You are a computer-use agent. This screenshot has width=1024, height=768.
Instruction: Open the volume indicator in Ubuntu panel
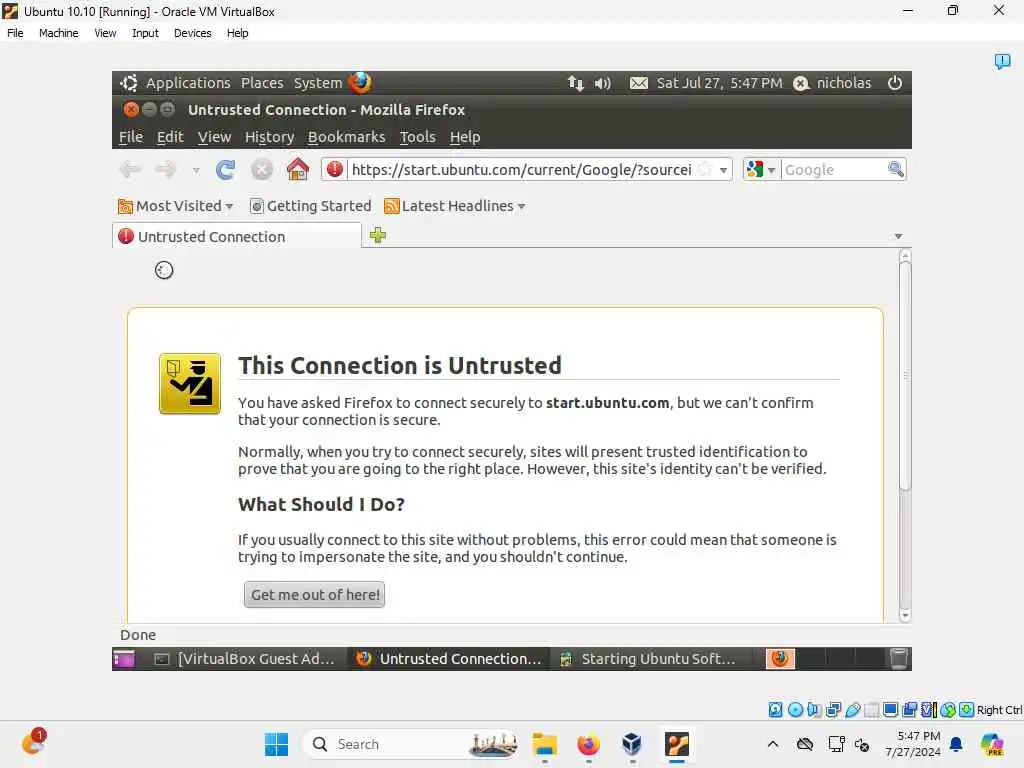[x=602, y=83]
